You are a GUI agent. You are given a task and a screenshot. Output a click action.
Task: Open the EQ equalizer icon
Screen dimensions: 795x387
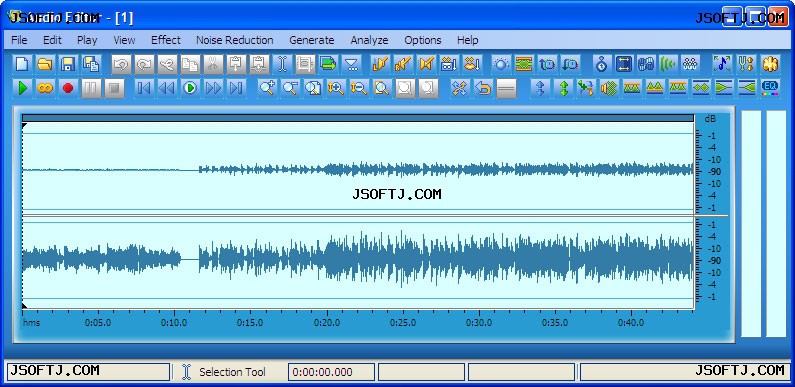[x=770, y=88]
